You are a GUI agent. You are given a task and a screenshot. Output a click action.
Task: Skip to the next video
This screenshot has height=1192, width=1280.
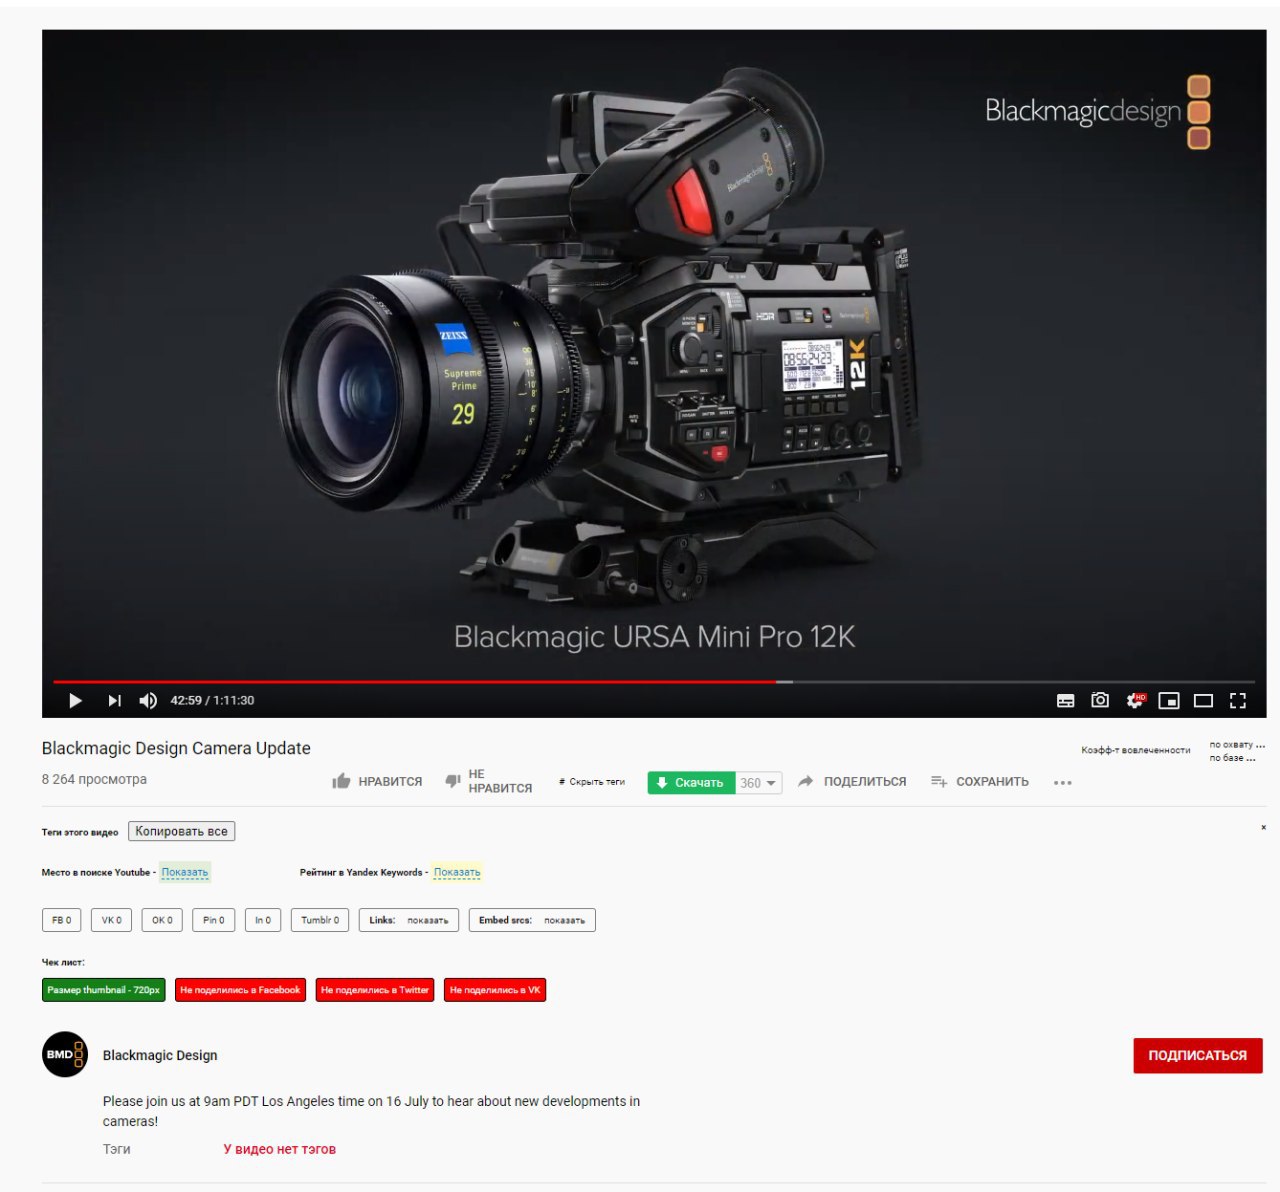coord(114,700)
